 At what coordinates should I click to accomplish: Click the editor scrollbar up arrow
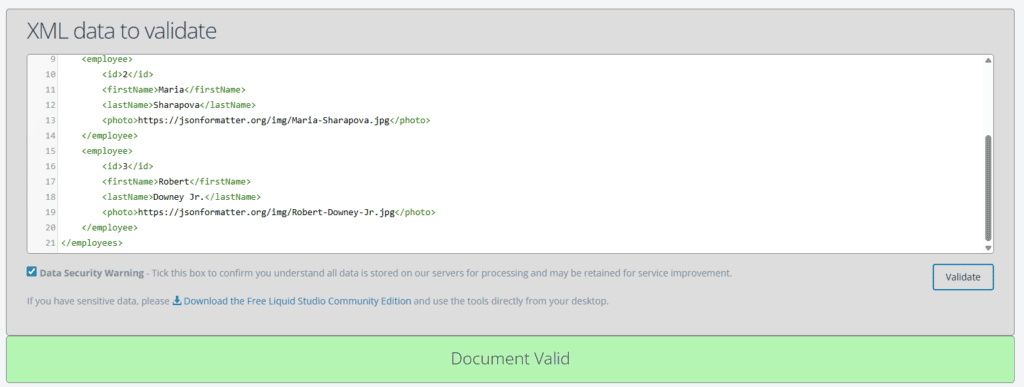coord(987,61)
